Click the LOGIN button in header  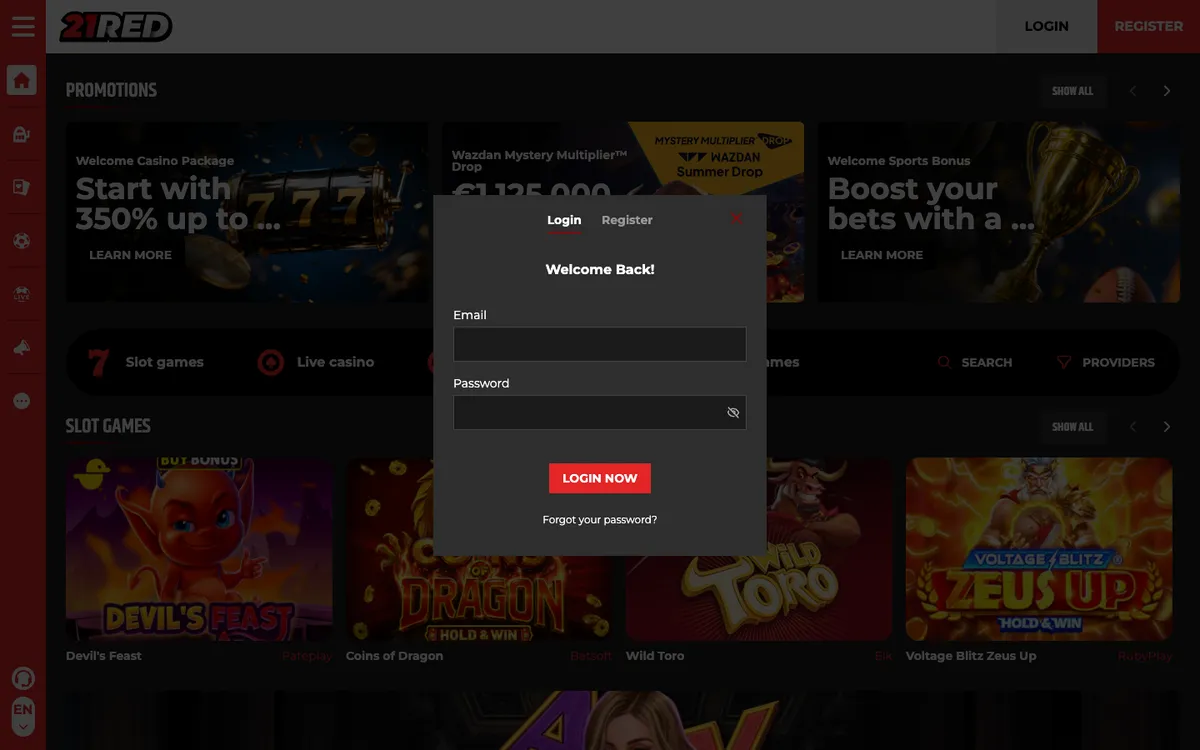pos(1046,27)
